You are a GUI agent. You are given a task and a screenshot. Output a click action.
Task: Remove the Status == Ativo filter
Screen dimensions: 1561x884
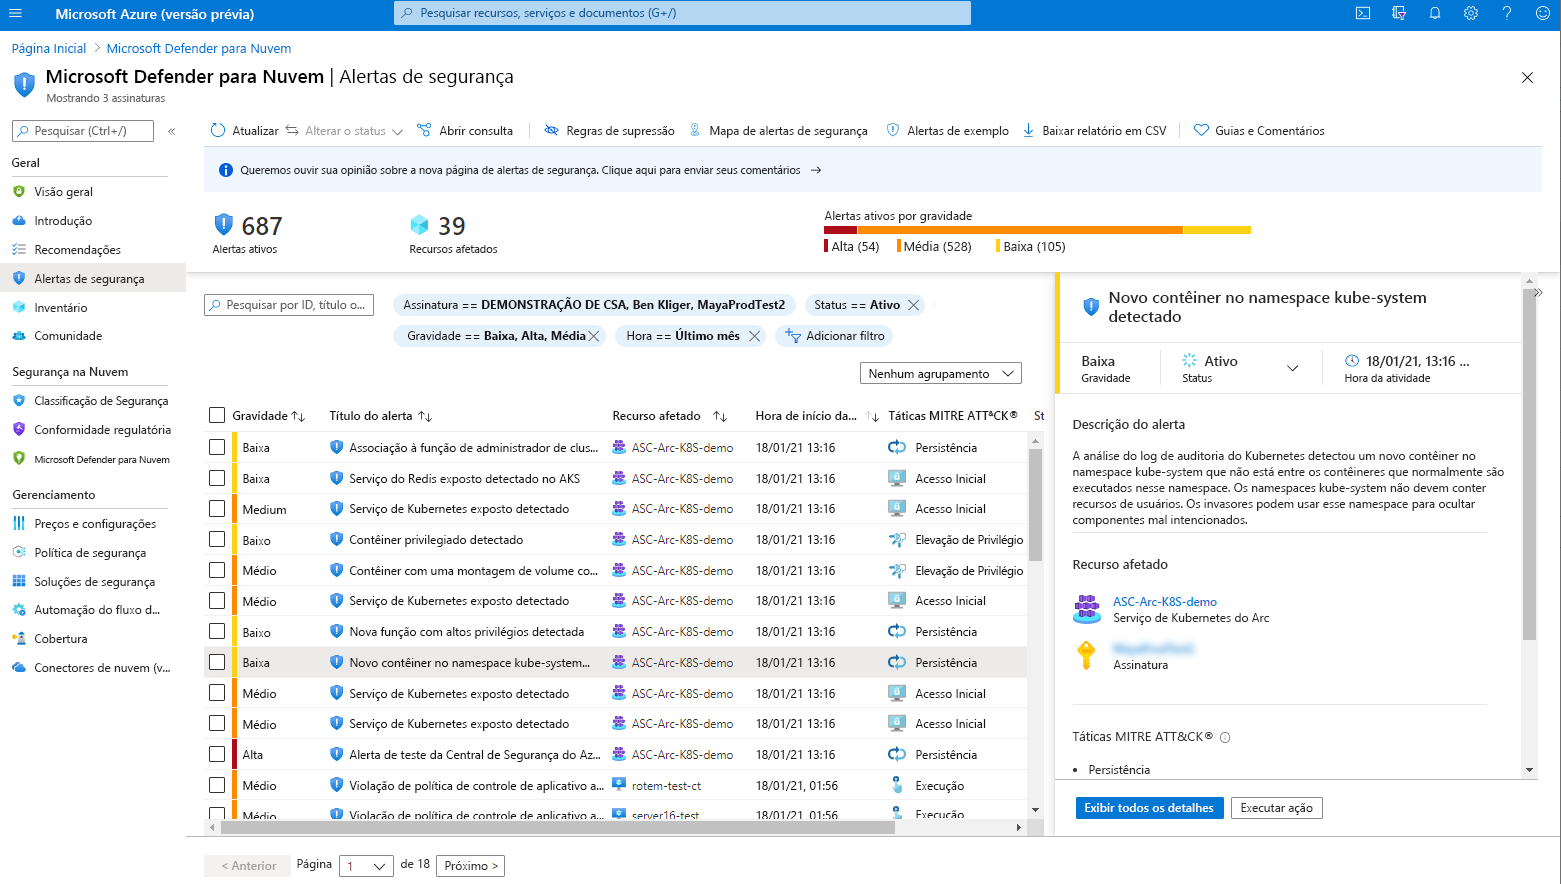click(913, 305)
